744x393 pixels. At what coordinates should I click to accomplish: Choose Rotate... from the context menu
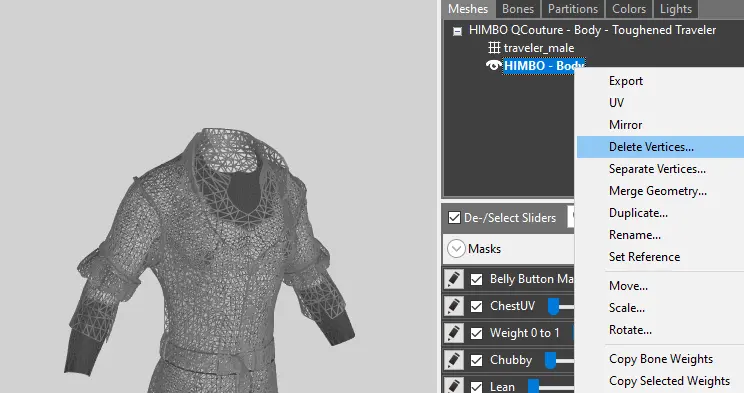click(x=660, y=330)
